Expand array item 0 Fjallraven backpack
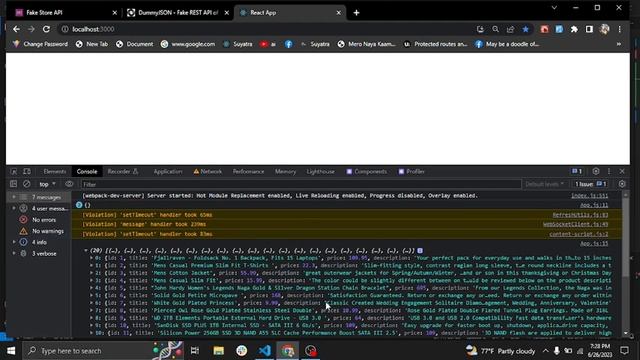640x360 pixels. pos(91,258)
